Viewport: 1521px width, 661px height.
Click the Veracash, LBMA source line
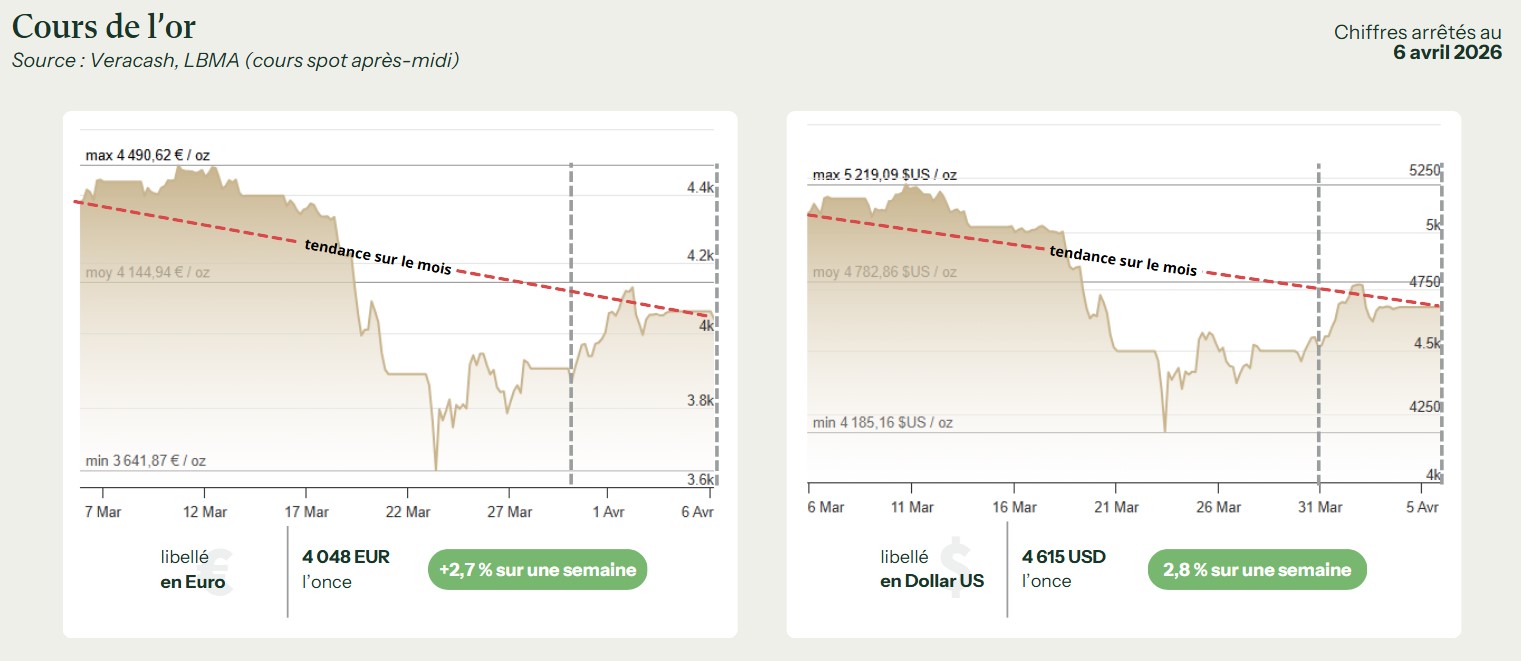(x=235, y=60)
